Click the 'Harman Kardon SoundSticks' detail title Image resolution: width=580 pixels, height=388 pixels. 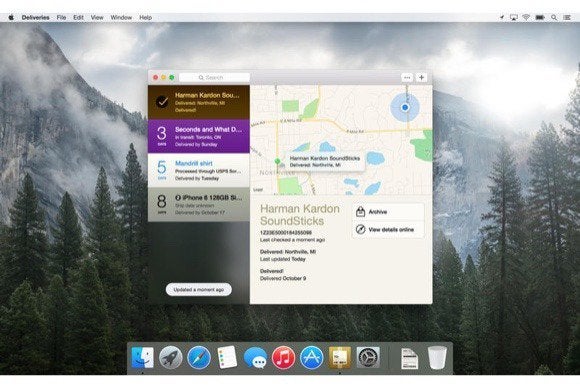click(300, 215)
